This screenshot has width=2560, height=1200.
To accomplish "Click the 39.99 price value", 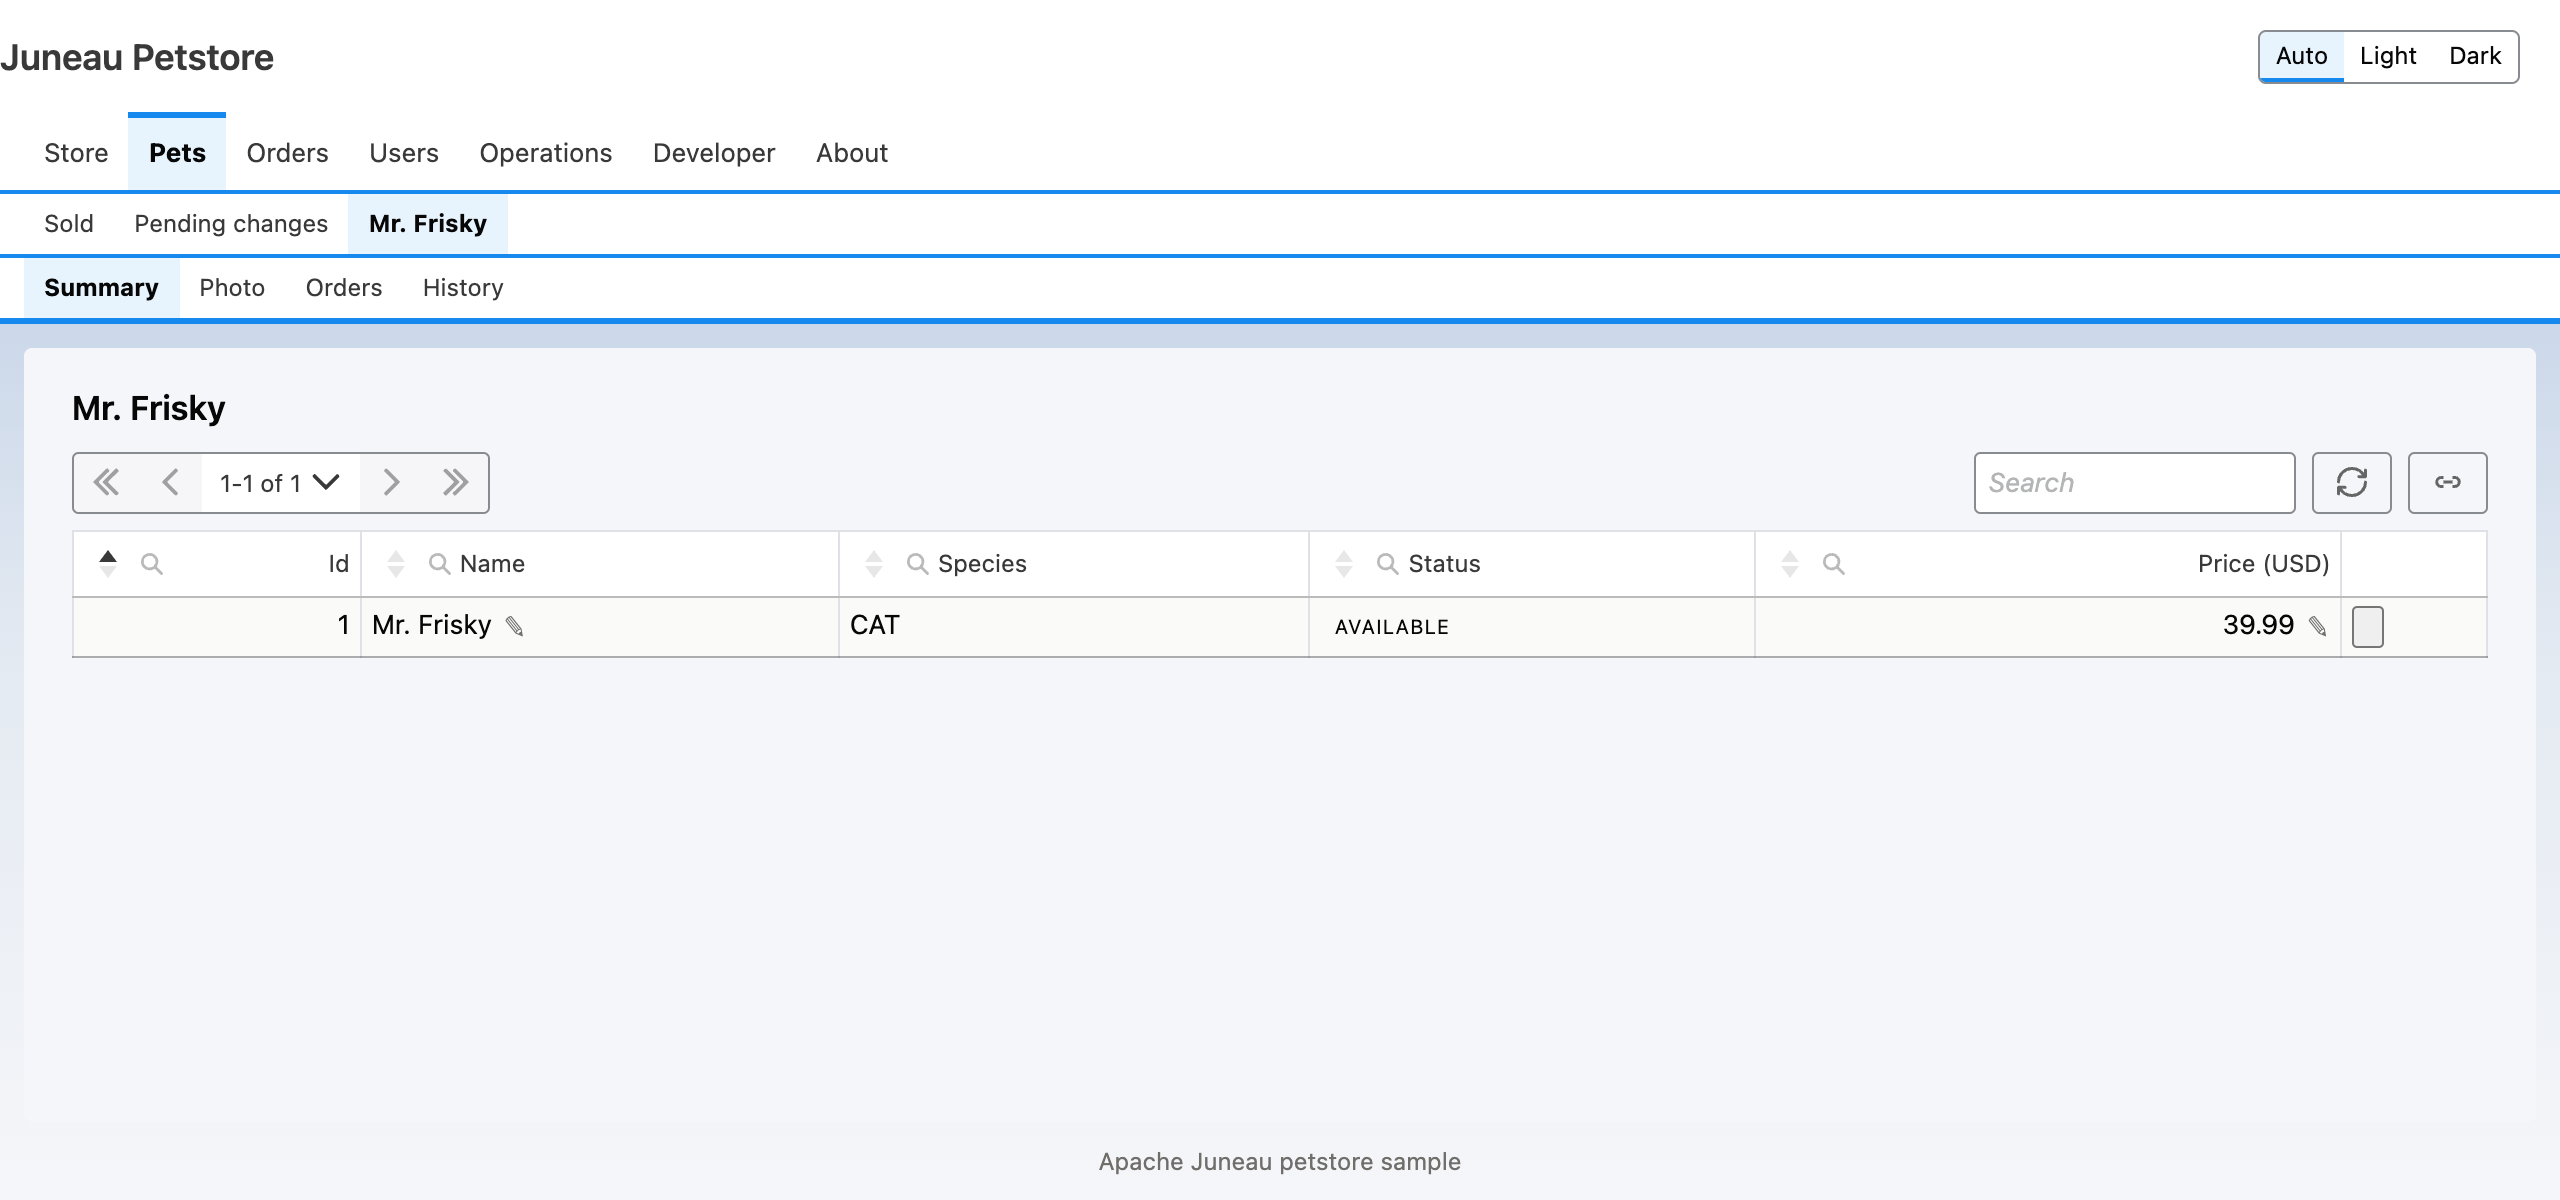I will click(2258, 625).
